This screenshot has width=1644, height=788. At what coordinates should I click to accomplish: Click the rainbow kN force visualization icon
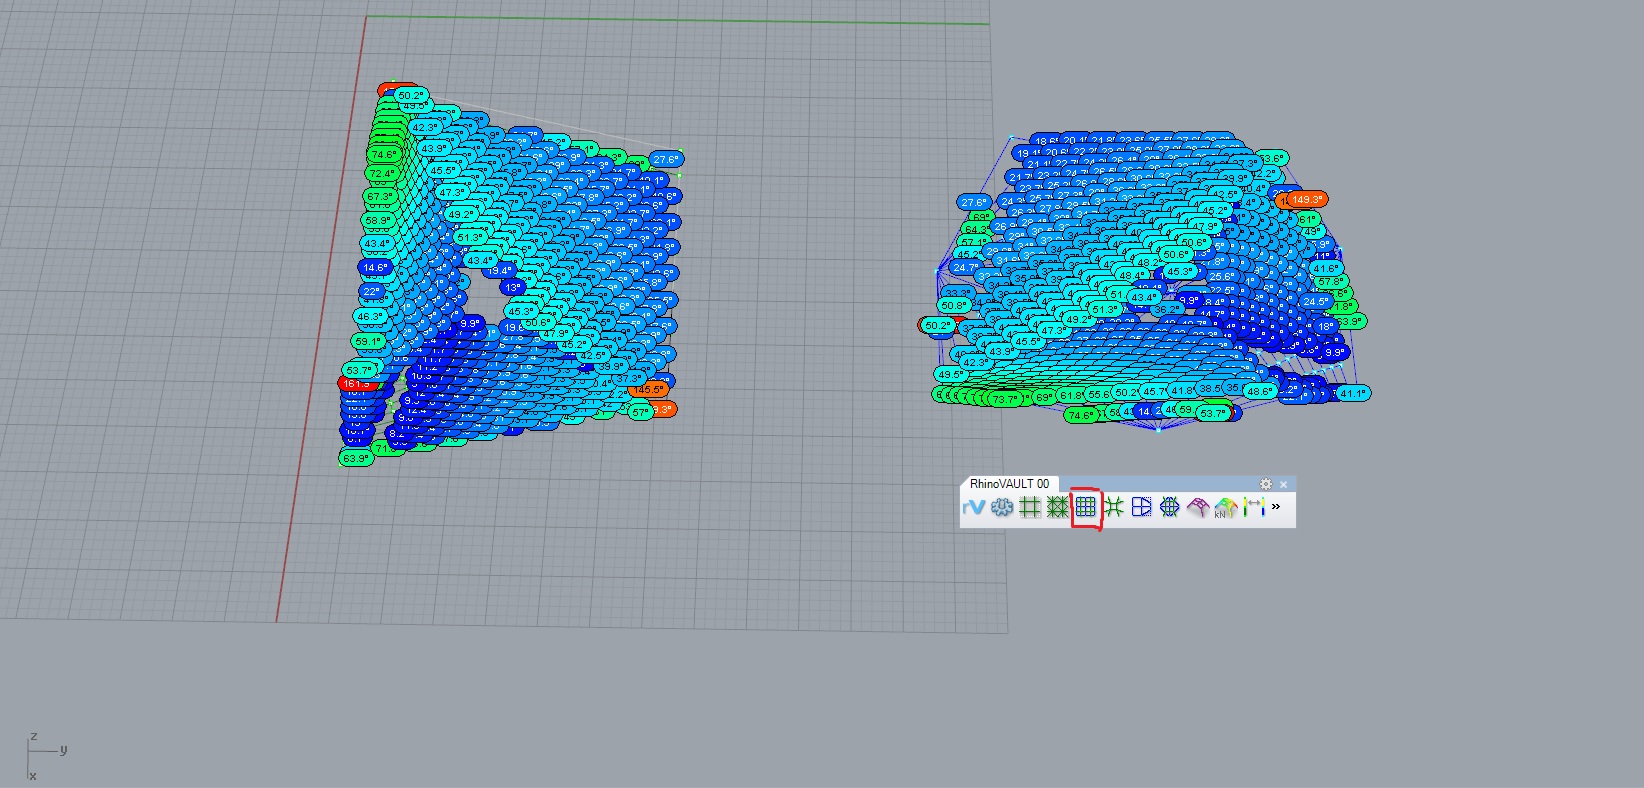pyautogui.click(x=1226, y=508)
